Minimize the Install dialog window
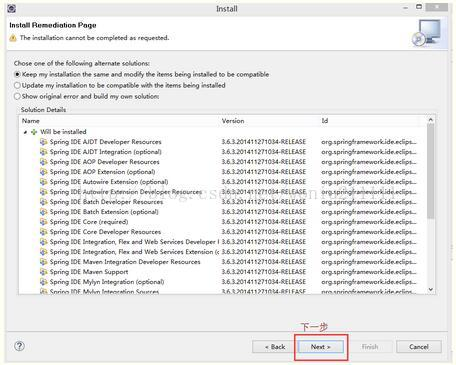Image resolution: width=456 pixels, height=365 pixels. point(406,7)
